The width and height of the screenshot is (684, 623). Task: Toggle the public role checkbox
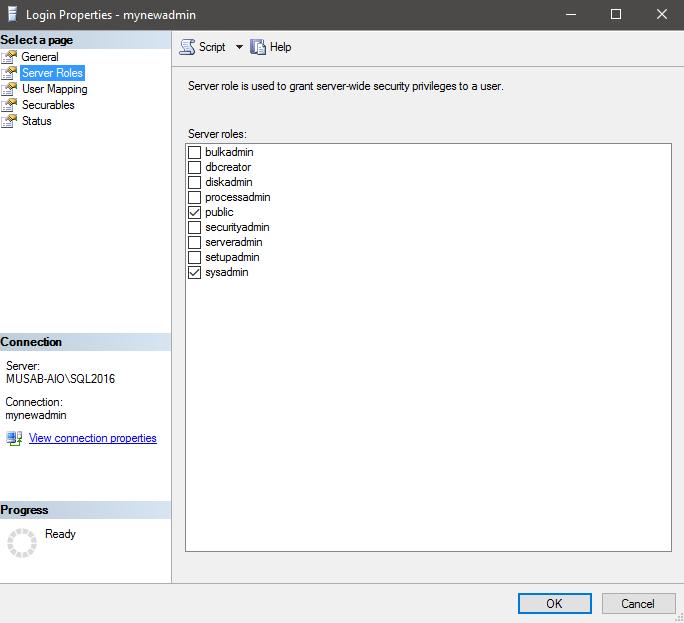194,212
